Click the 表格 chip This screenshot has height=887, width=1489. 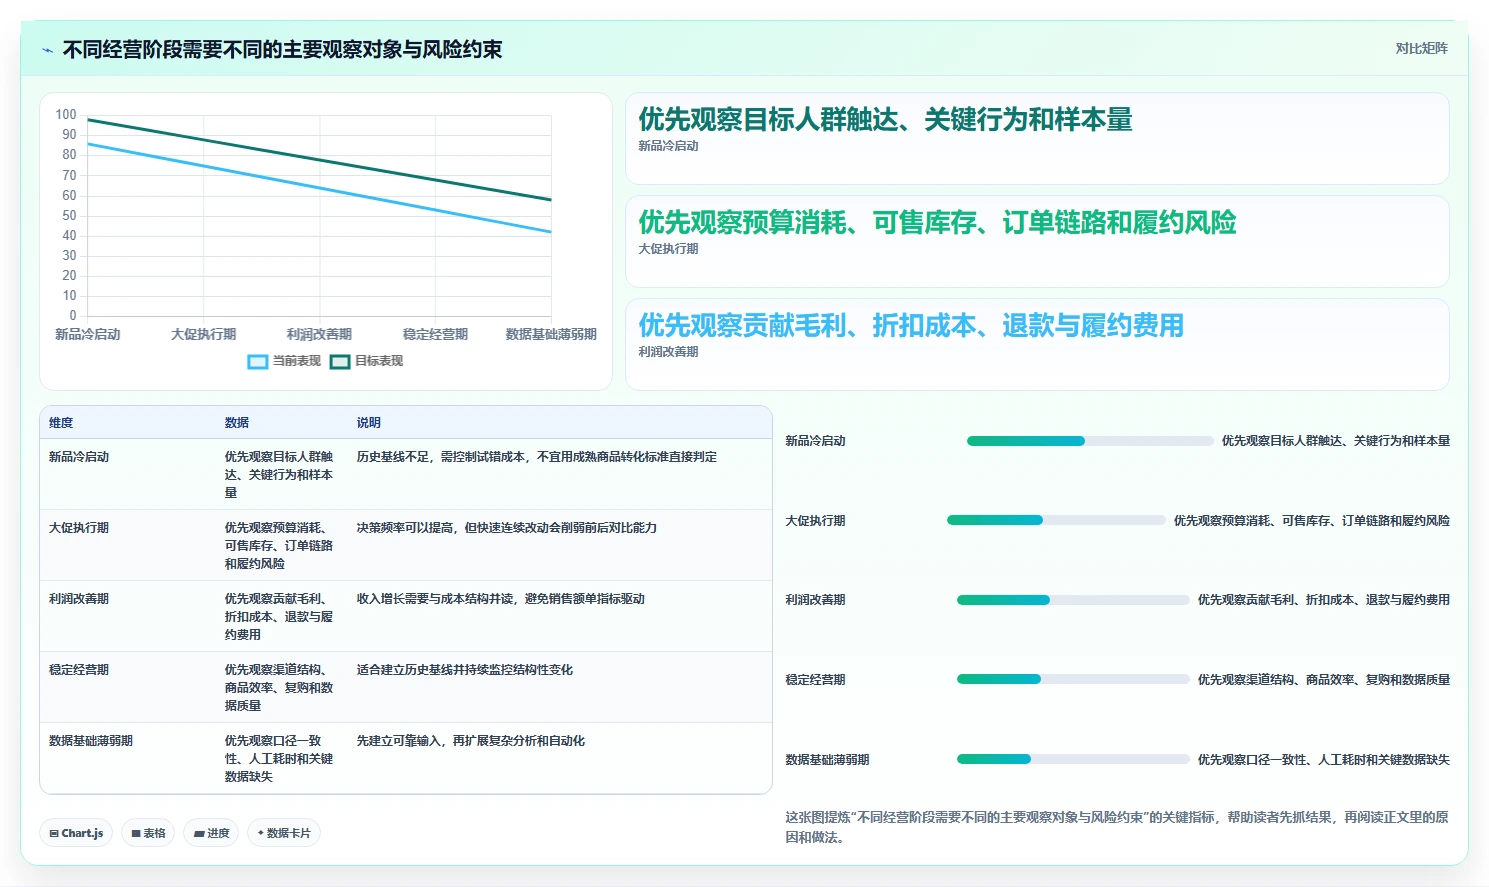click(148, 833)
